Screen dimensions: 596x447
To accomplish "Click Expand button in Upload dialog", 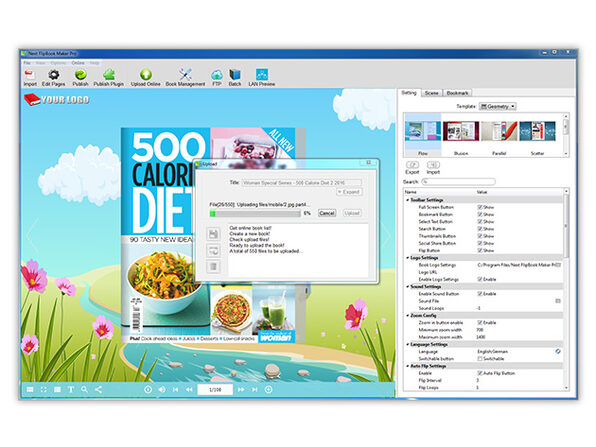I will pos(349,192).
